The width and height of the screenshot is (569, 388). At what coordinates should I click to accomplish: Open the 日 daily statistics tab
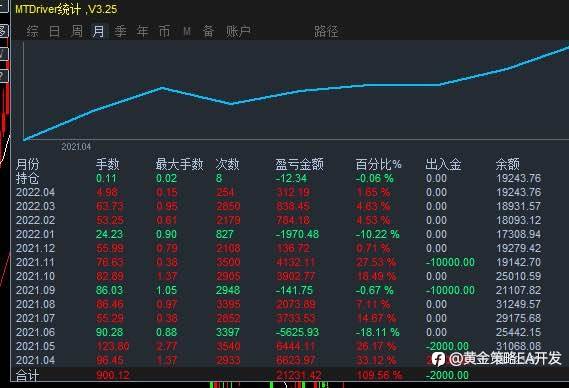click(x=54, y=32)
